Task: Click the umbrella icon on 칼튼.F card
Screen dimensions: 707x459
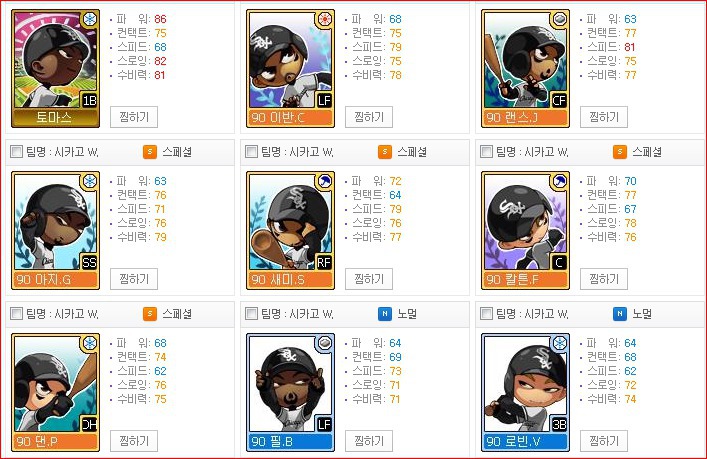Action: click(x=560, y=181)
